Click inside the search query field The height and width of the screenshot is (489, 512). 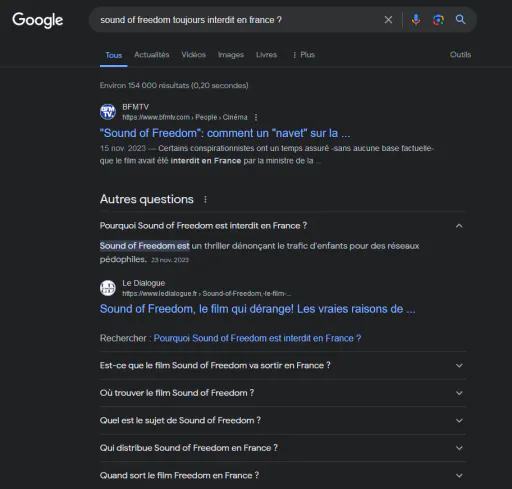[x=233, y=20]
